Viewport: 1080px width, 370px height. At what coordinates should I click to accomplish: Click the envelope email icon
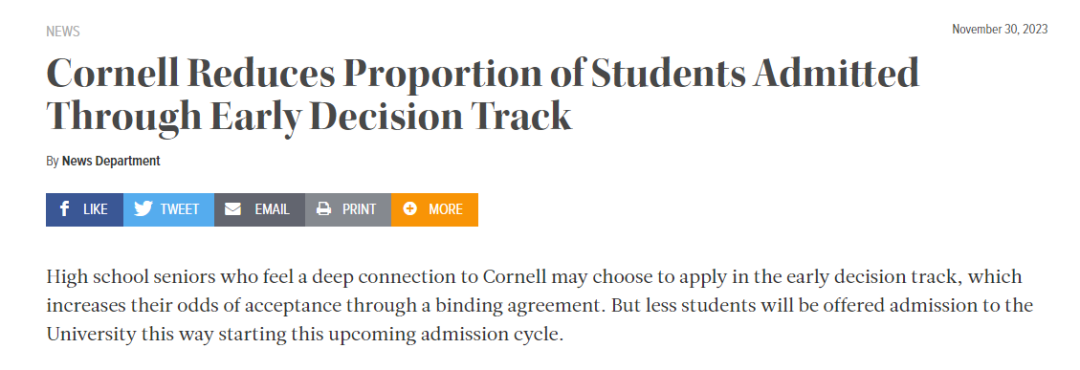click(x=233, y=209)
